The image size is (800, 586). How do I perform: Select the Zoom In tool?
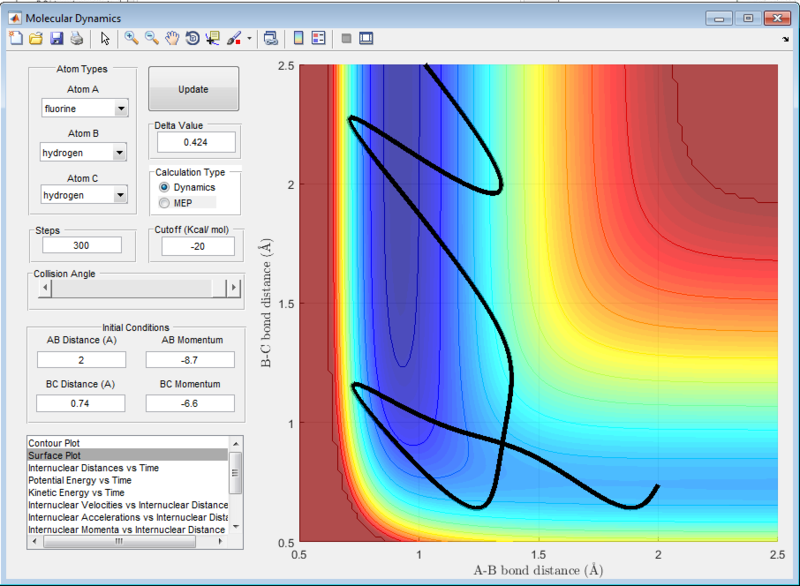coord(130,38)
